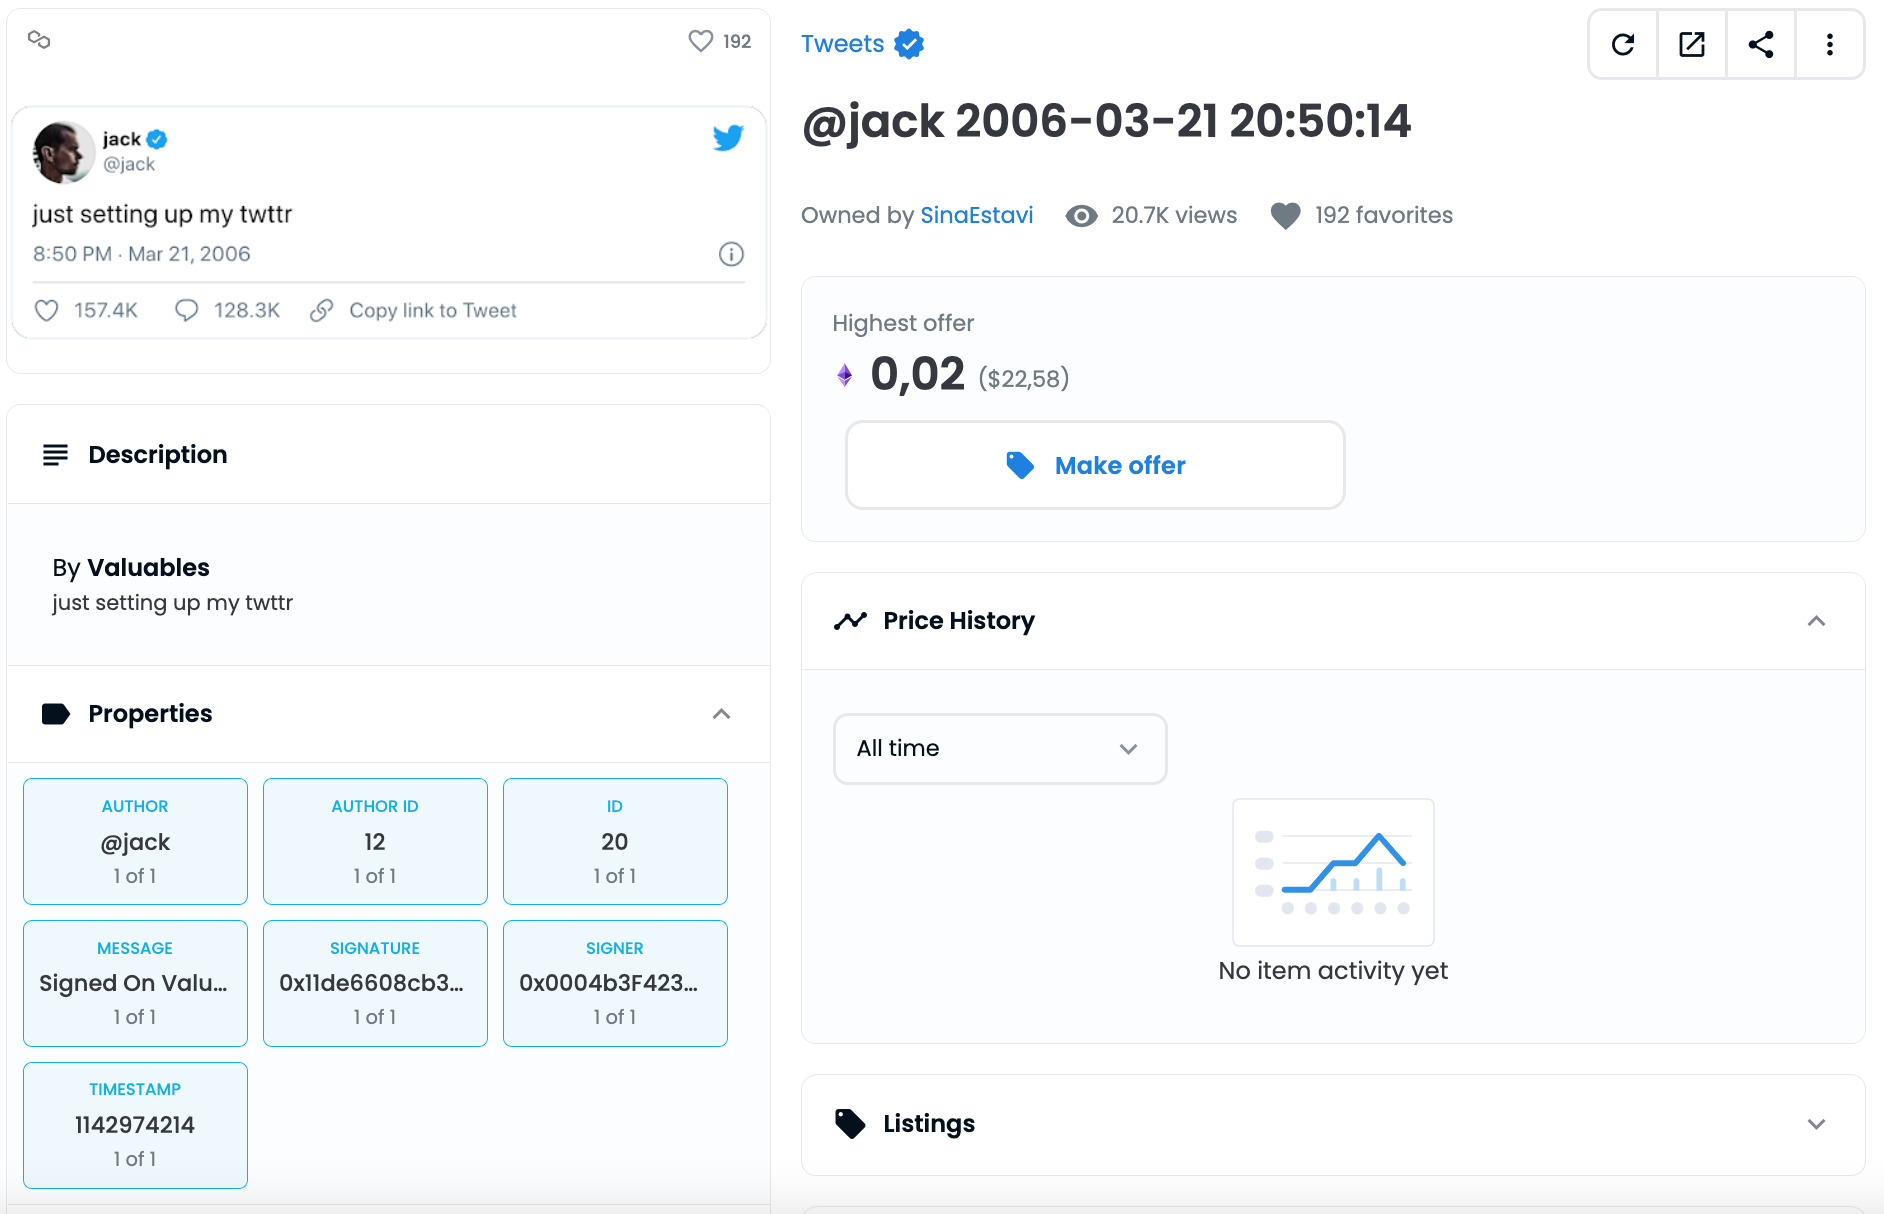
Task: Select the AUTHOR ID 12 property
Action: (375, 841)
